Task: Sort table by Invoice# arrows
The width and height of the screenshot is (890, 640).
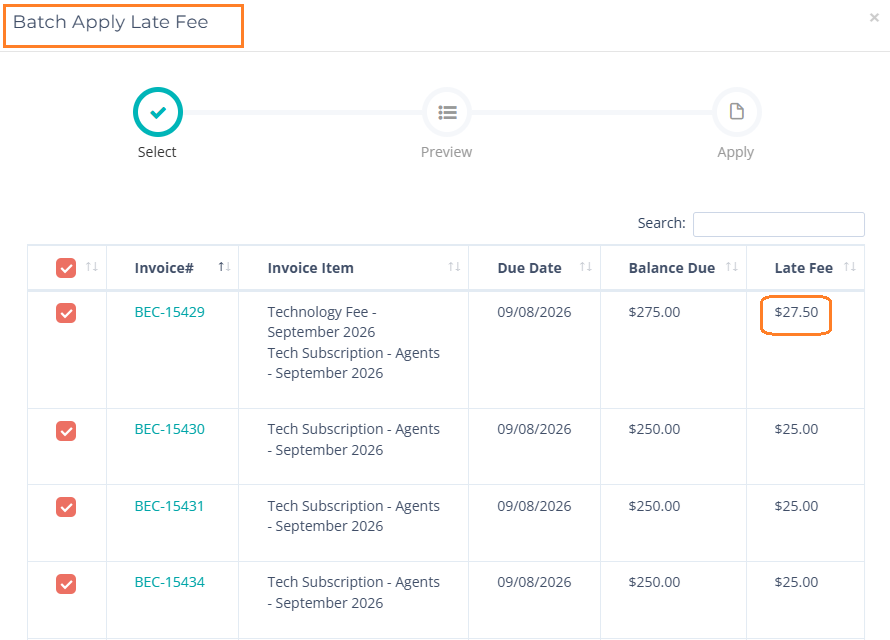Action: [224, 267]
